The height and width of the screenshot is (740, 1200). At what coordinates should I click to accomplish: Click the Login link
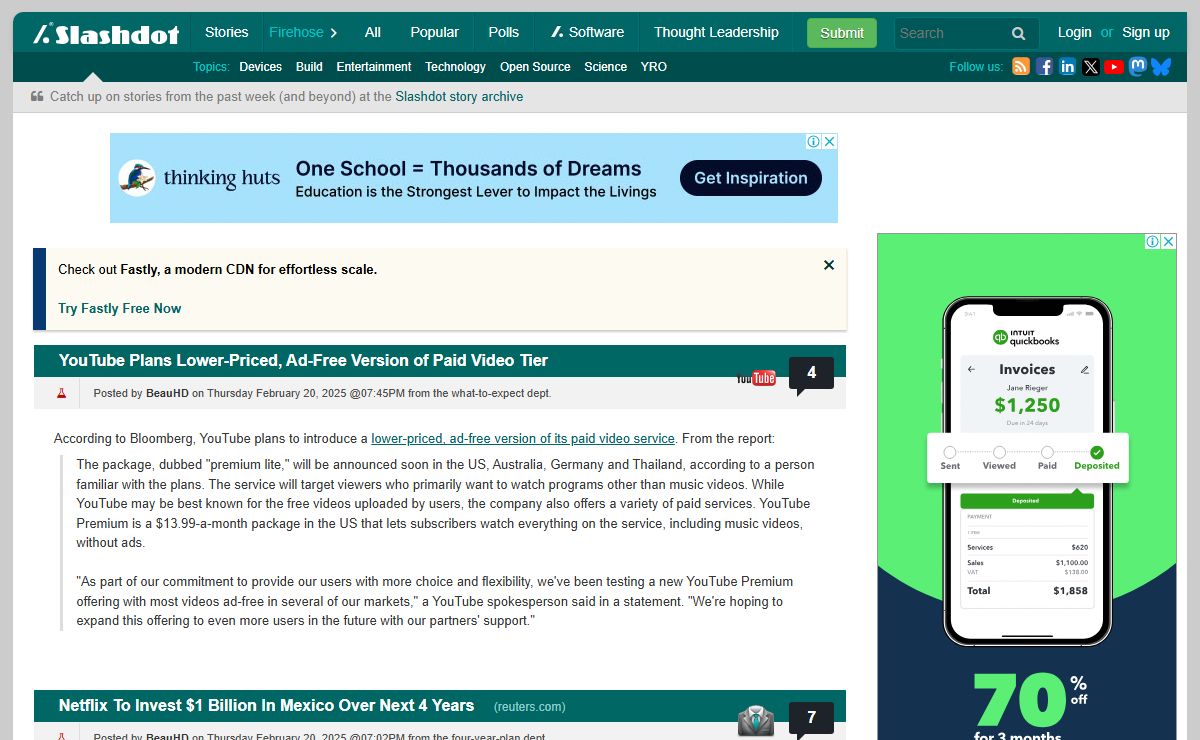pos(1075,32)
